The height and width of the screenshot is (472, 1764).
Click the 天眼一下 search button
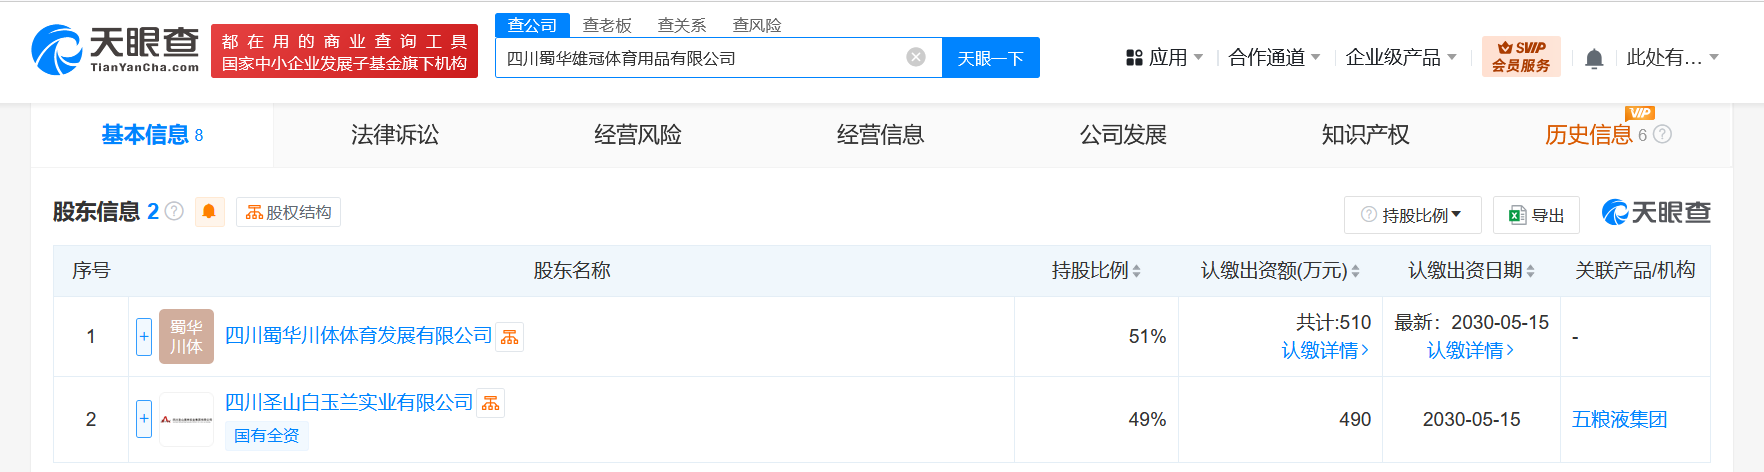tap(991, 57)
